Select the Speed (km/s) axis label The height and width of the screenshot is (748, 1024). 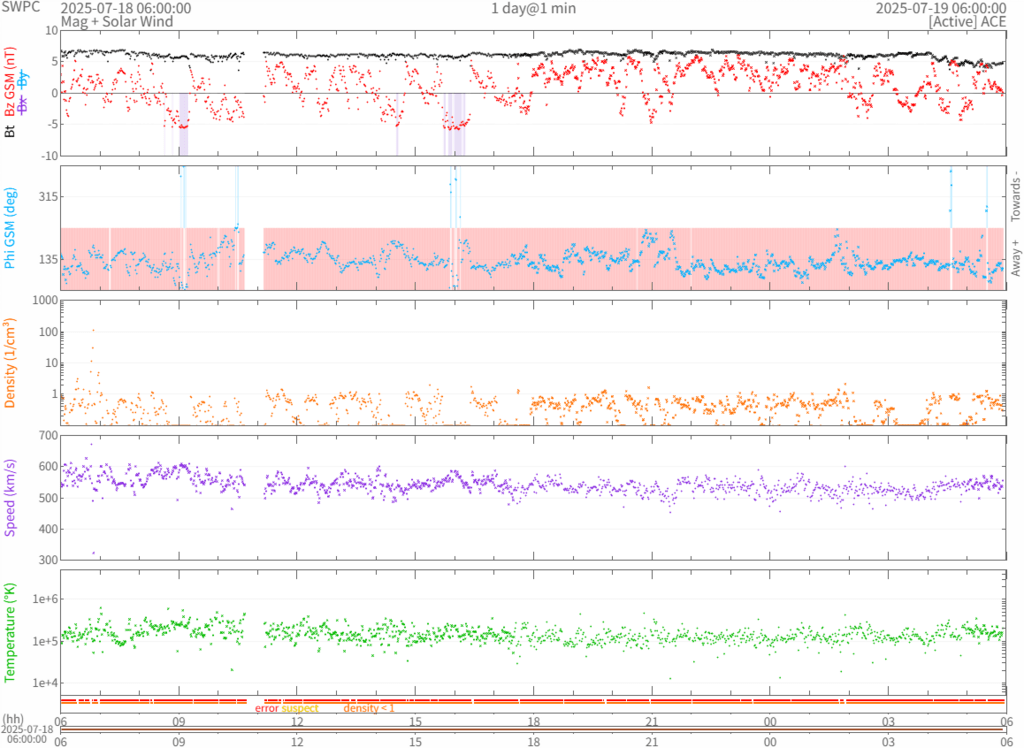(11, 497)
